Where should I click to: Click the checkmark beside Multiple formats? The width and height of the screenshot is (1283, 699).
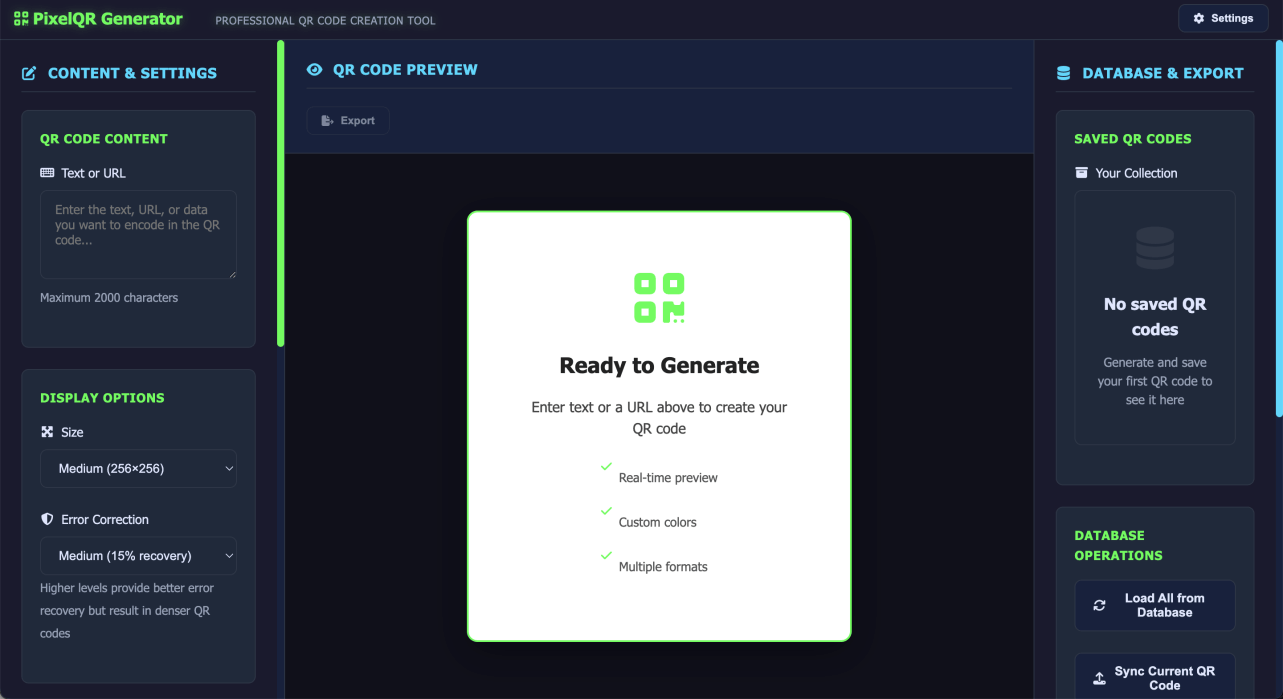(606, 555)
